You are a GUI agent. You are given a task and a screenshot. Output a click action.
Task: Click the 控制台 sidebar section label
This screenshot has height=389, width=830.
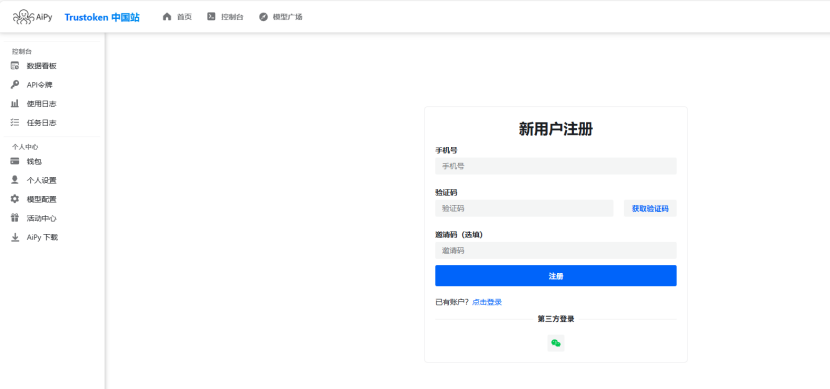[22, 51]
